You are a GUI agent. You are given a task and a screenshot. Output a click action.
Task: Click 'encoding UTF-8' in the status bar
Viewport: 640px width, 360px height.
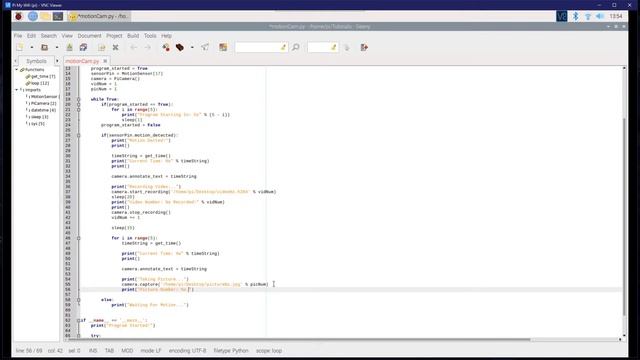[187, 351]
